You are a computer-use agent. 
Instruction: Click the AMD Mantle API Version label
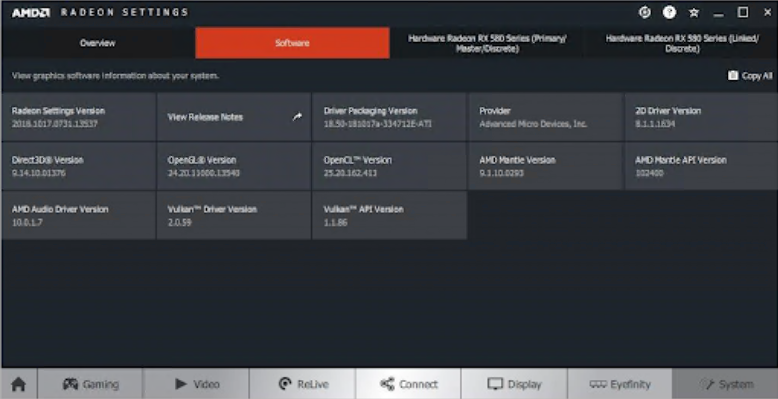681,160
